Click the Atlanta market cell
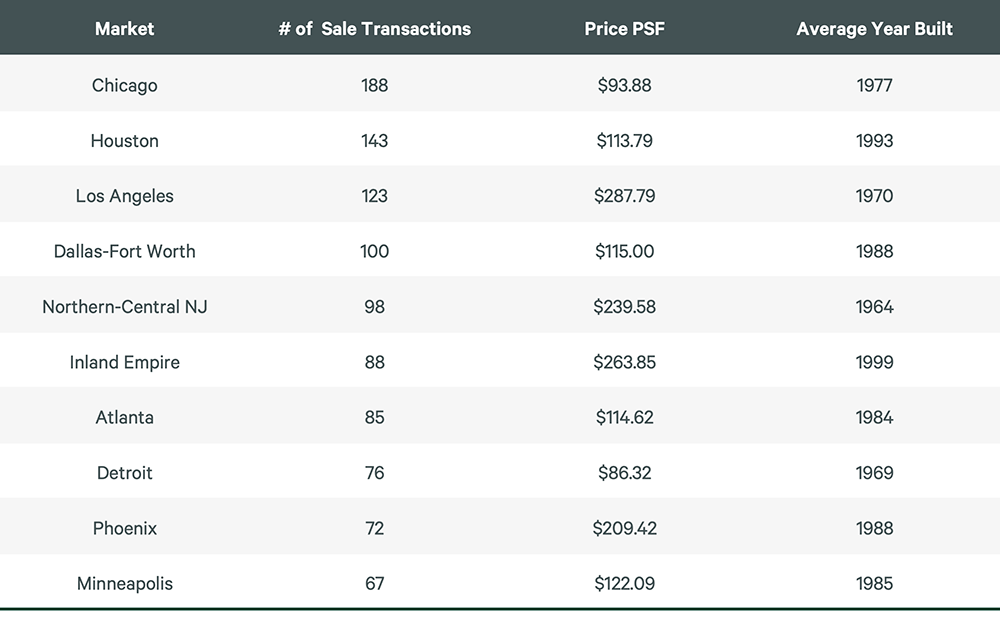The height and width of the screenshot is (617, 1000). point(124,417)
